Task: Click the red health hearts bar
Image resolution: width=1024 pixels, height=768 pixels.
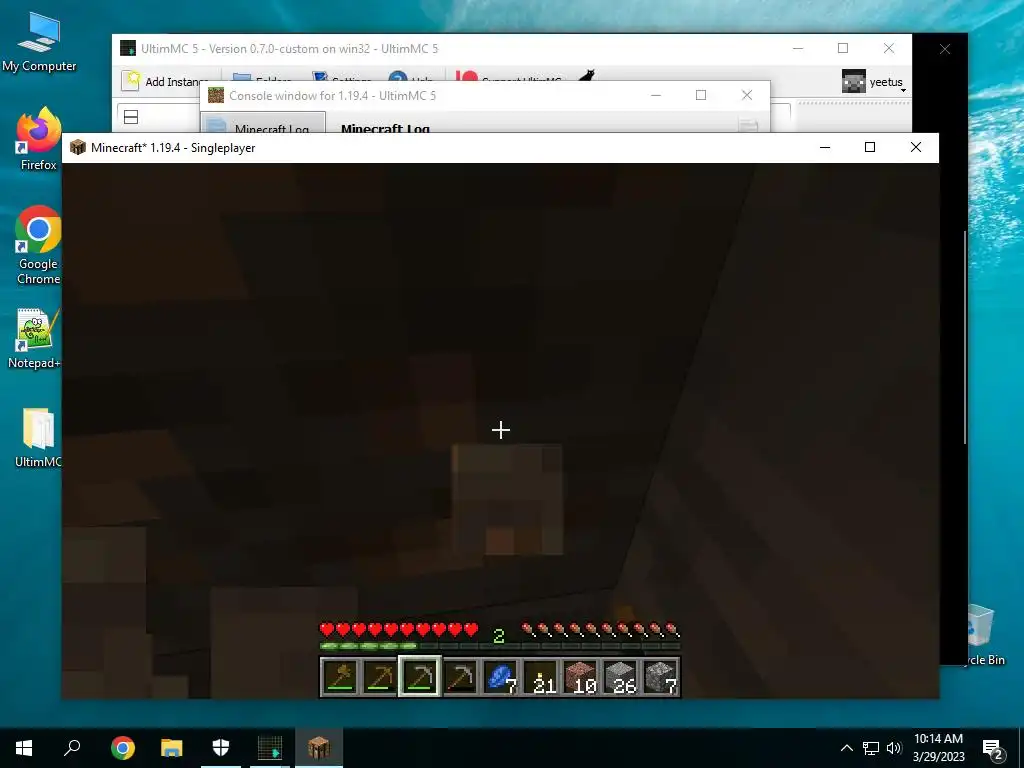Action: point(399,630)
